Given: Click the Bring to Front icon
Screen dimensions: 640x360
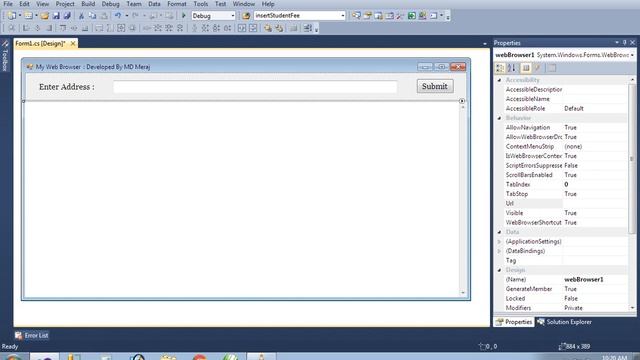Looking at the screenshot, I should [268, 28].
